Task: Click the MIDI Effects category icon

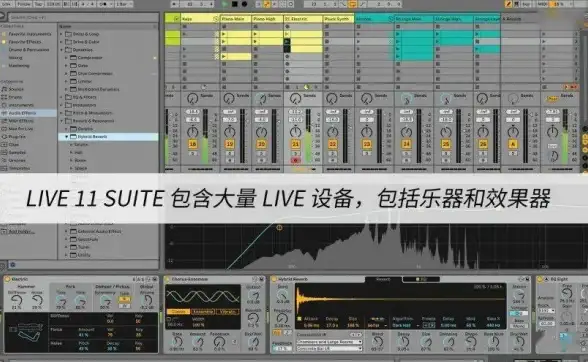Action: 4,121
